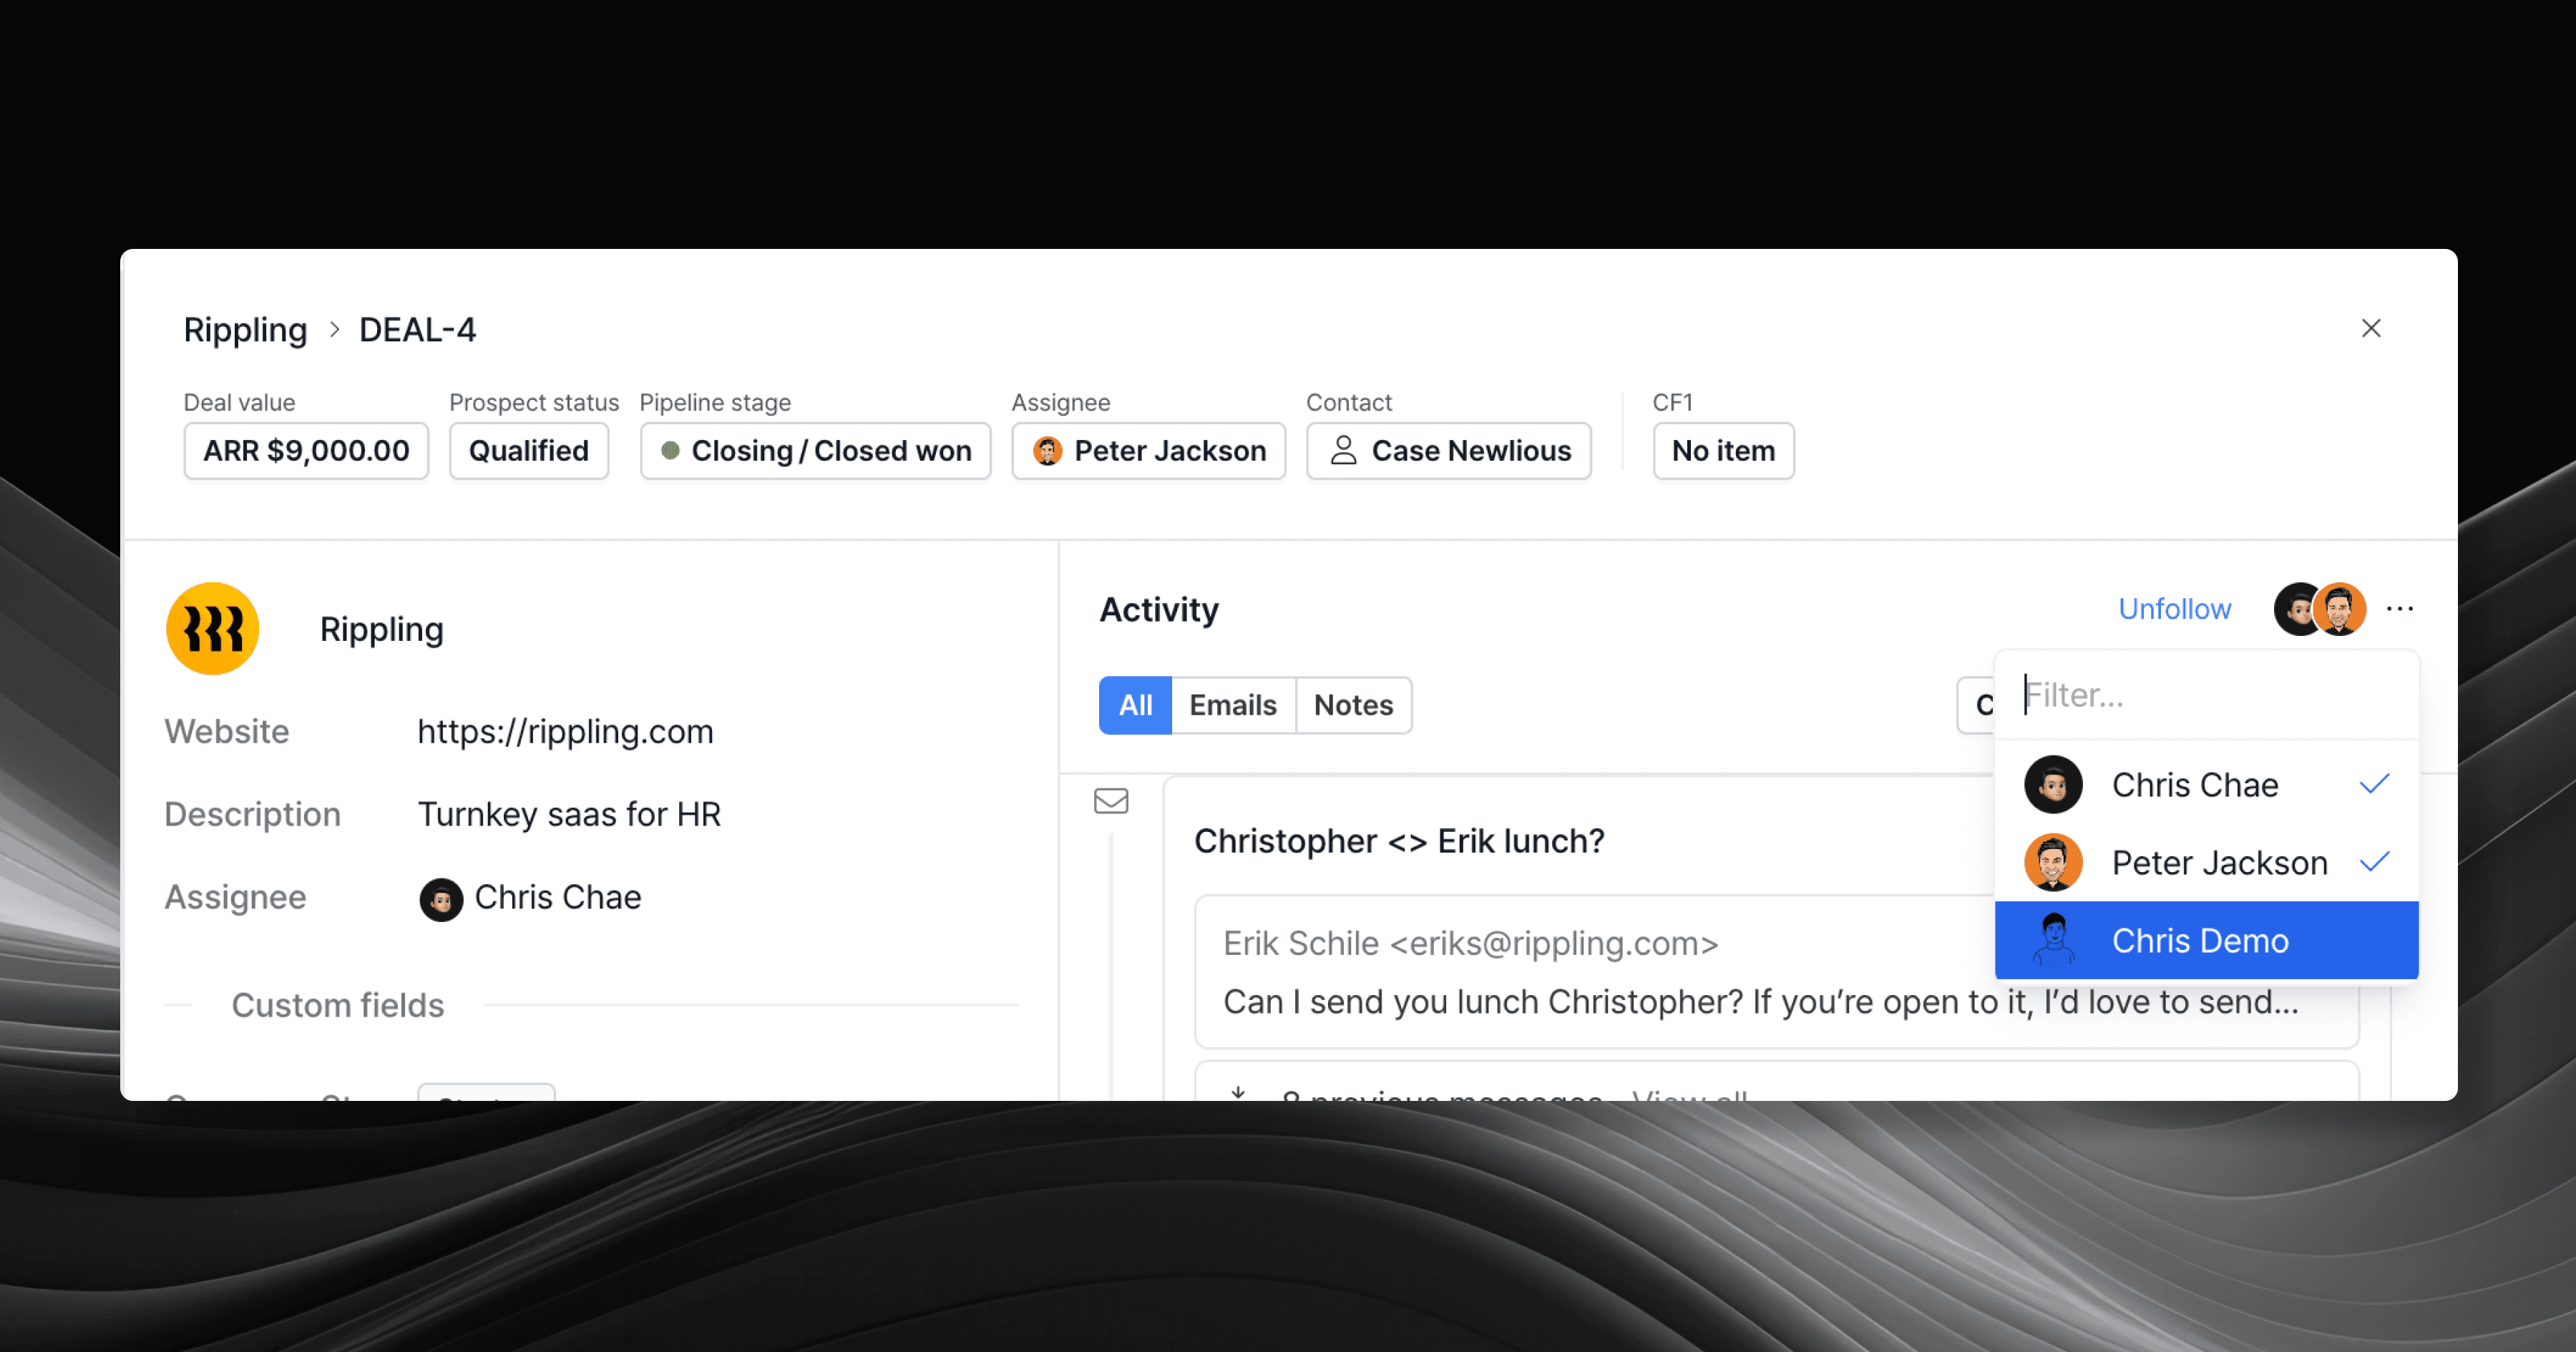Image resolution: width=2576 pixels, height=1352 pixels.
Task: Click the breadcrumb chevron after Rippling
Action: [334, 330]
